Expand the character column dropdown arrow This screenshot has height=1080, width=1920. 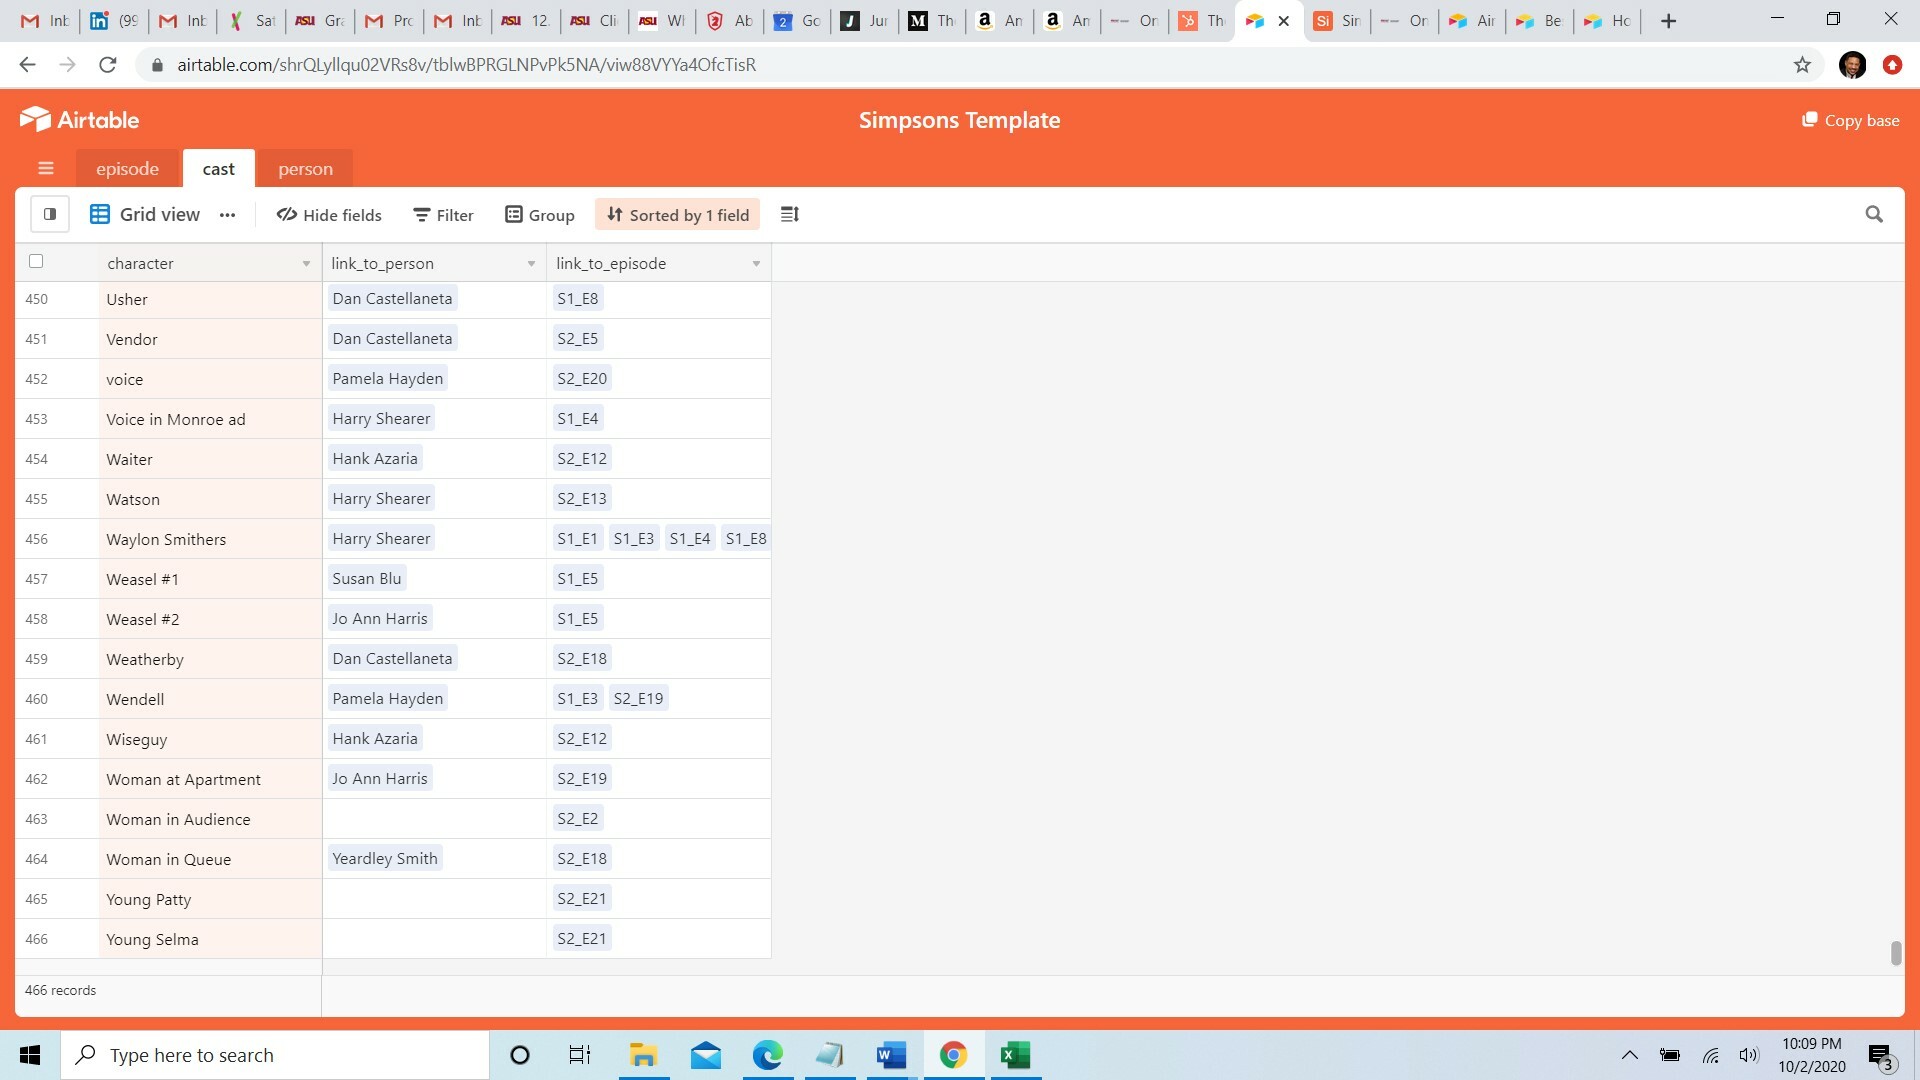(x=306, y=264)
